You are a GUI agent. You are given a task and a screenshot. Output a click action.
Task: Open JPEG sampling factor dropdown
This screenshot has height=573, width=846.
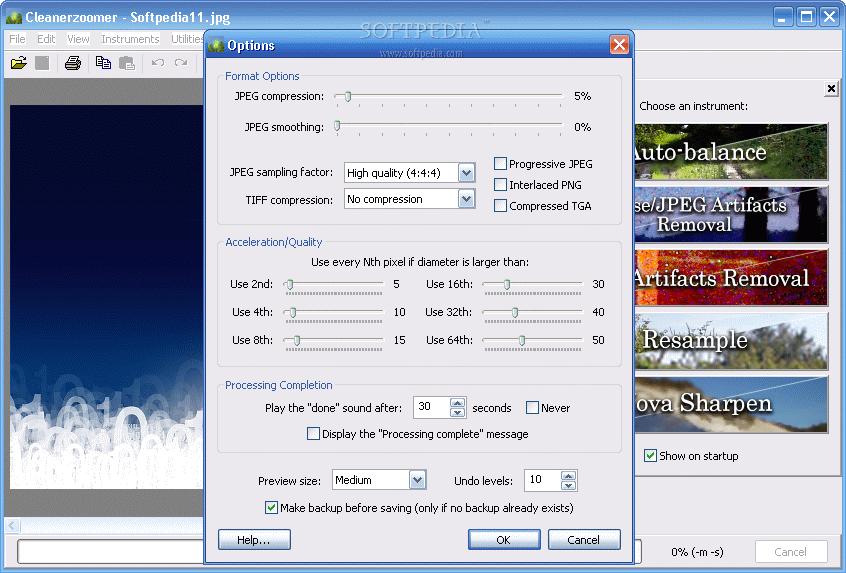point(466,173)
